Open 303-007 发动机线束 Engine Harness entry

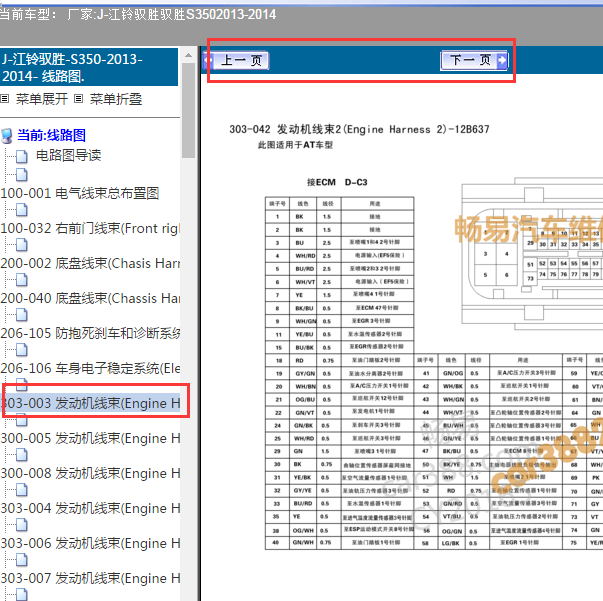pyautogui.click(x=90, y=578)
